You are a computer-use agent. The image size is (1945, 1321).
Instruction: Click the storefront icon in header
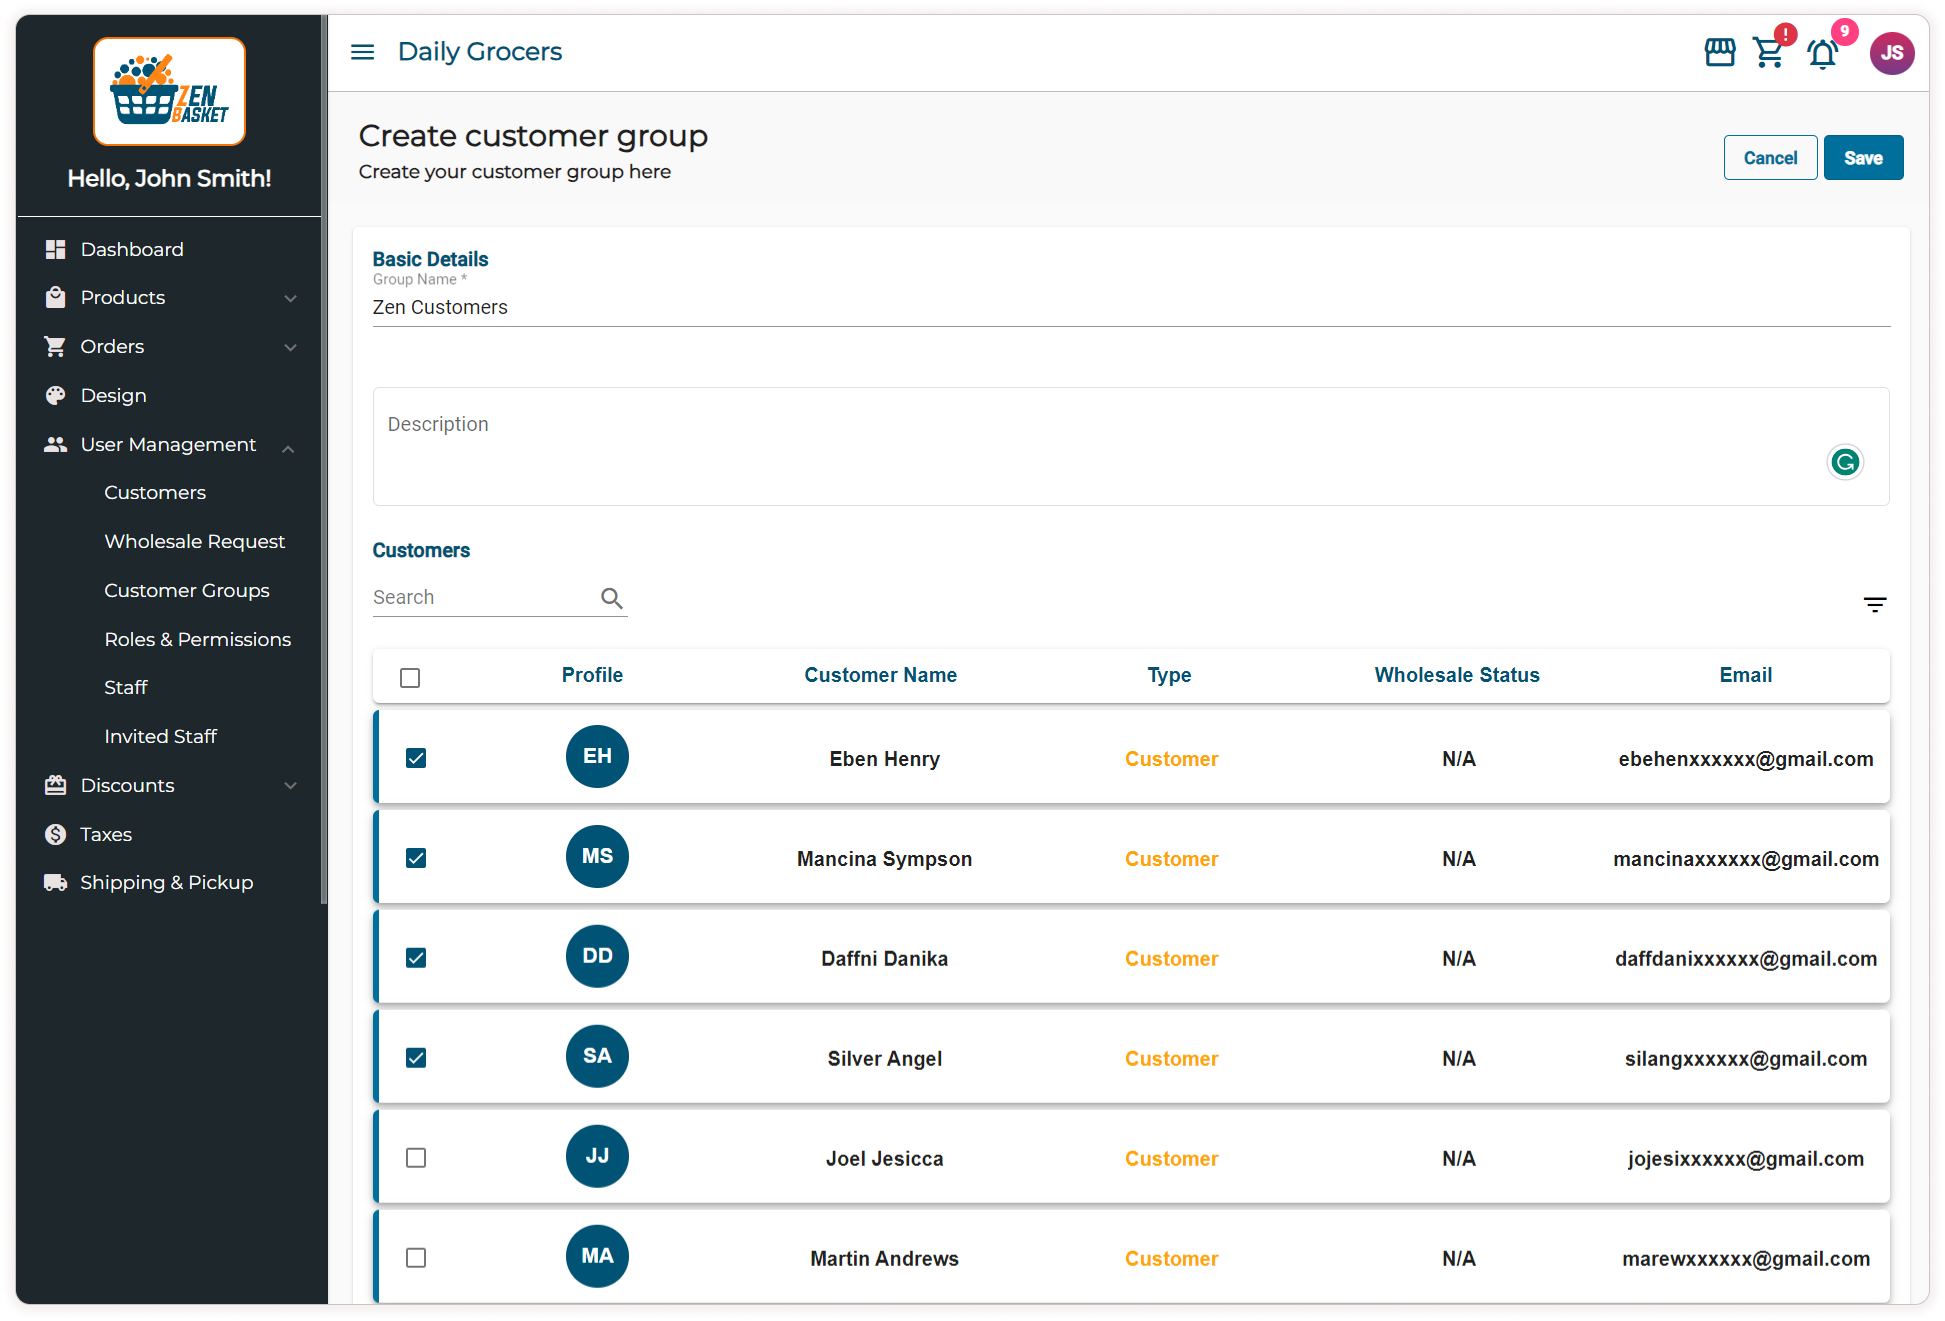[x=1719, y=52]
